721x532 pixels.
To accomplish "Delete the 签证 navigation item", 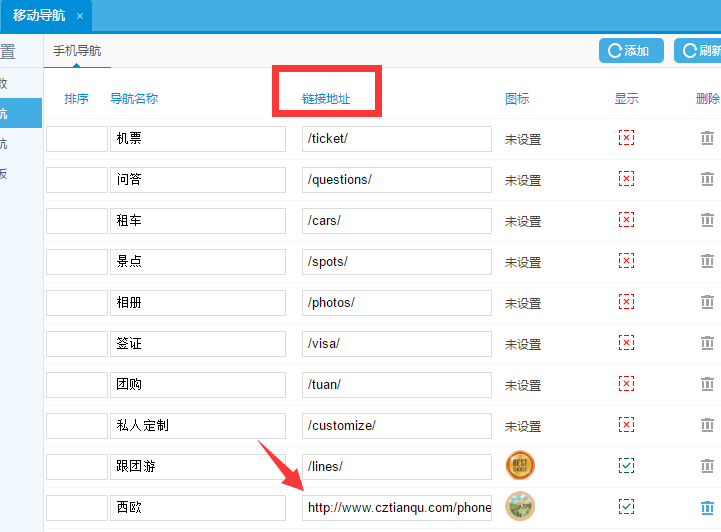I will click(707, 343).
